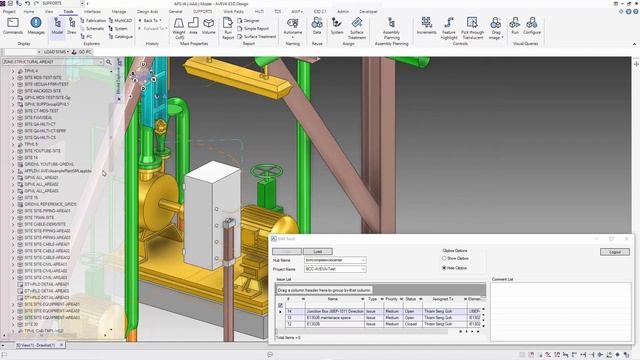Open the LOAD SIMS dropdown
This screenshot has width=640, height=360.
56,52
